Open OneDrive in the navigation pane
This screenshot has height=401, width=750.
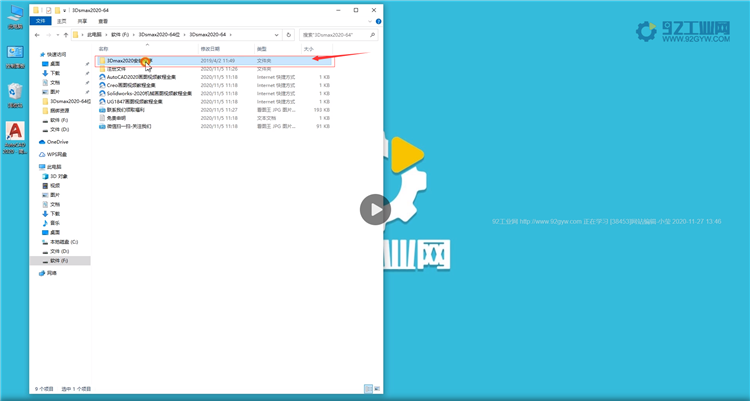point(54,142)
